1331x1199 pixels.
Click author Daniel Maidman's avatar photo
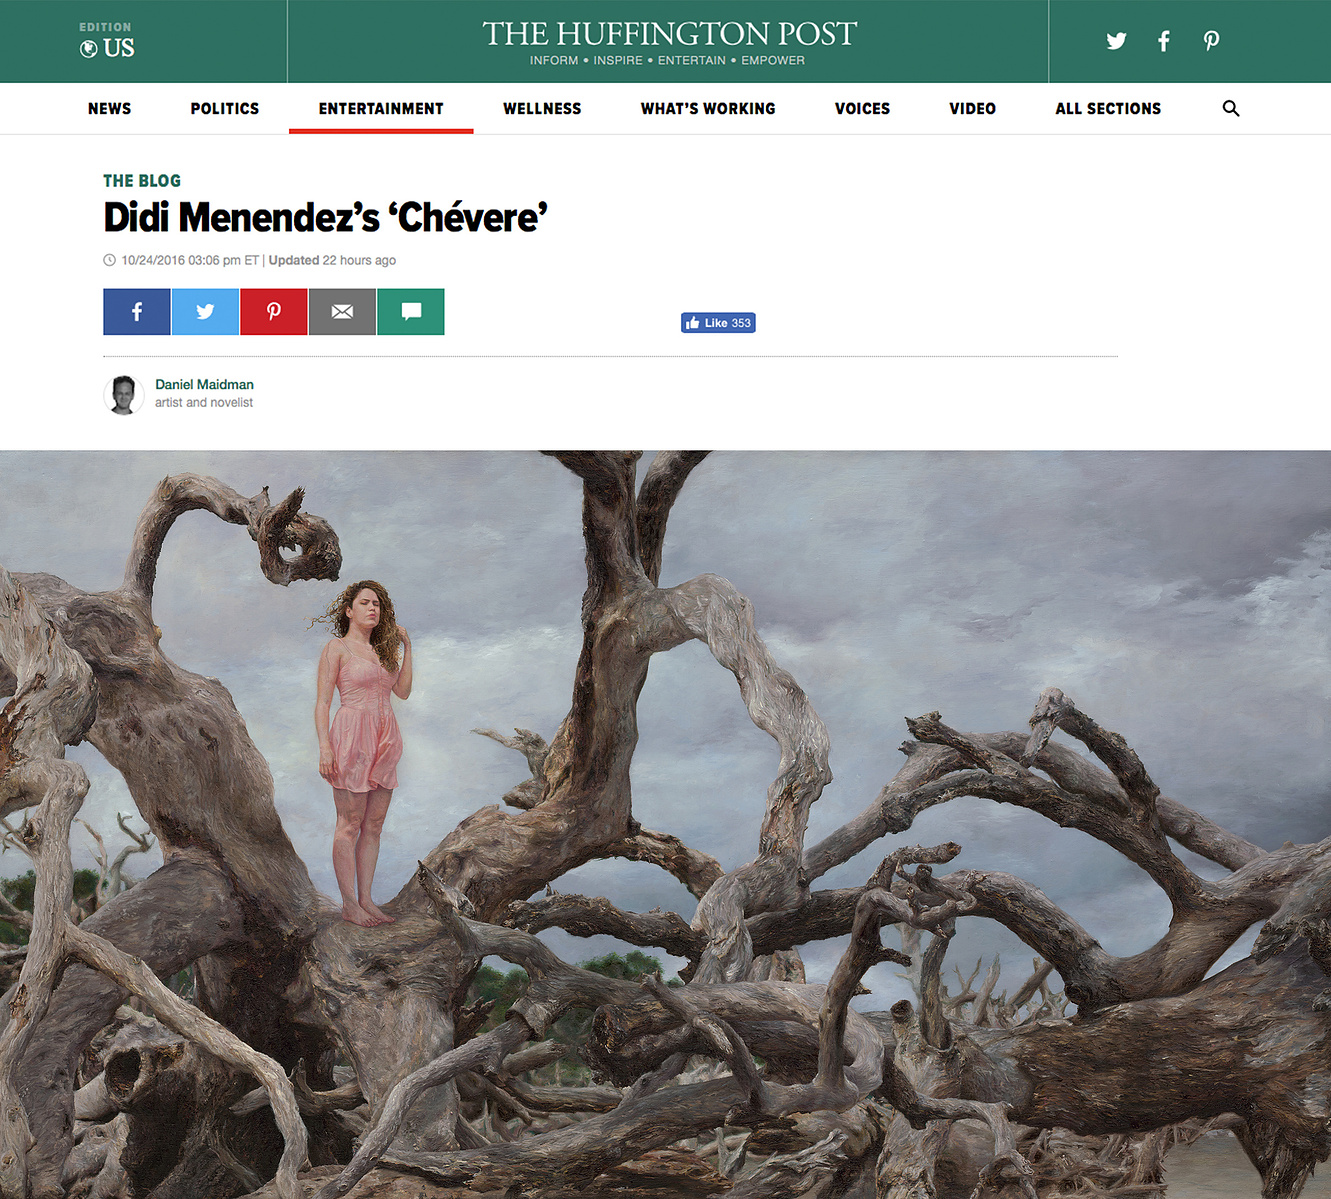pyautogui.click(x=124, y=395)
